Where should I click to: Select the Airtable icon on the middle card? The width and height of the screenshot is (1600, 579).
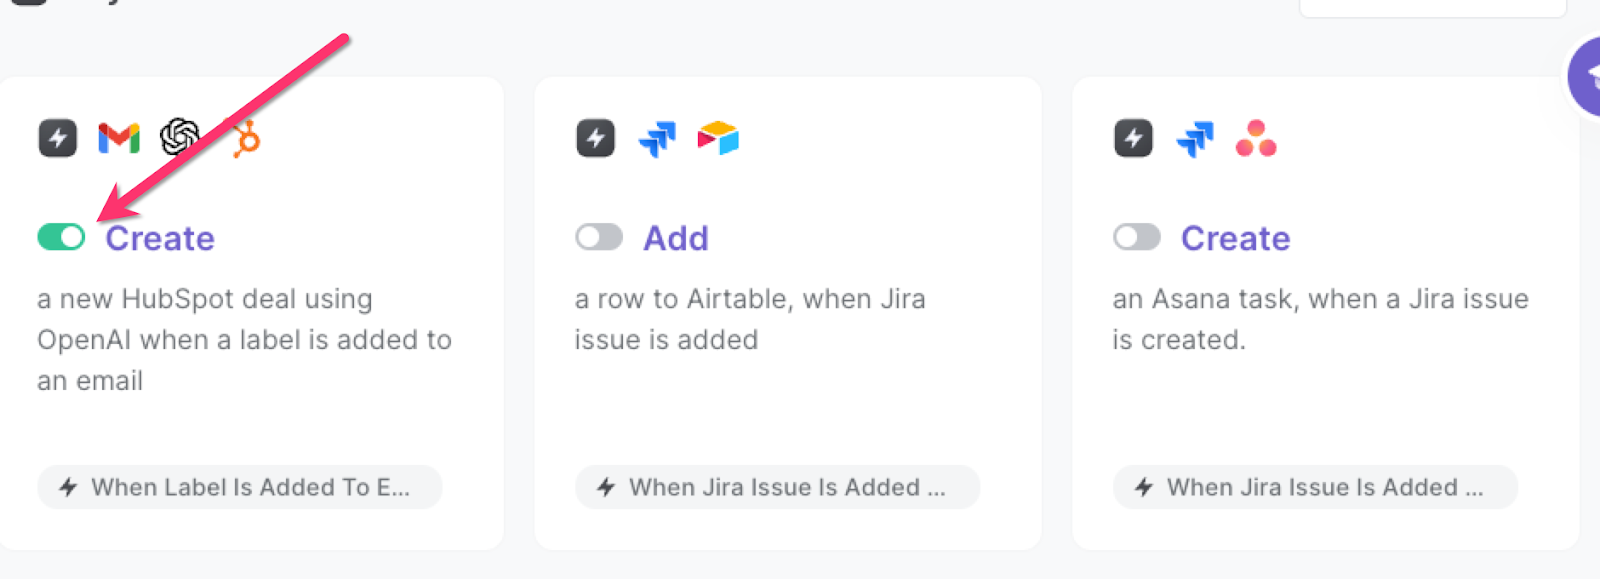coord(717,138)
